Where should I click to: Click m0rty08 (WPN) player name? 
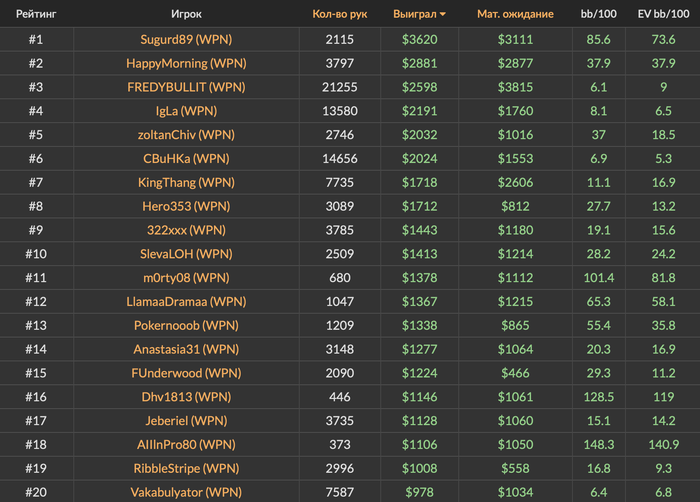coord(186,277)
